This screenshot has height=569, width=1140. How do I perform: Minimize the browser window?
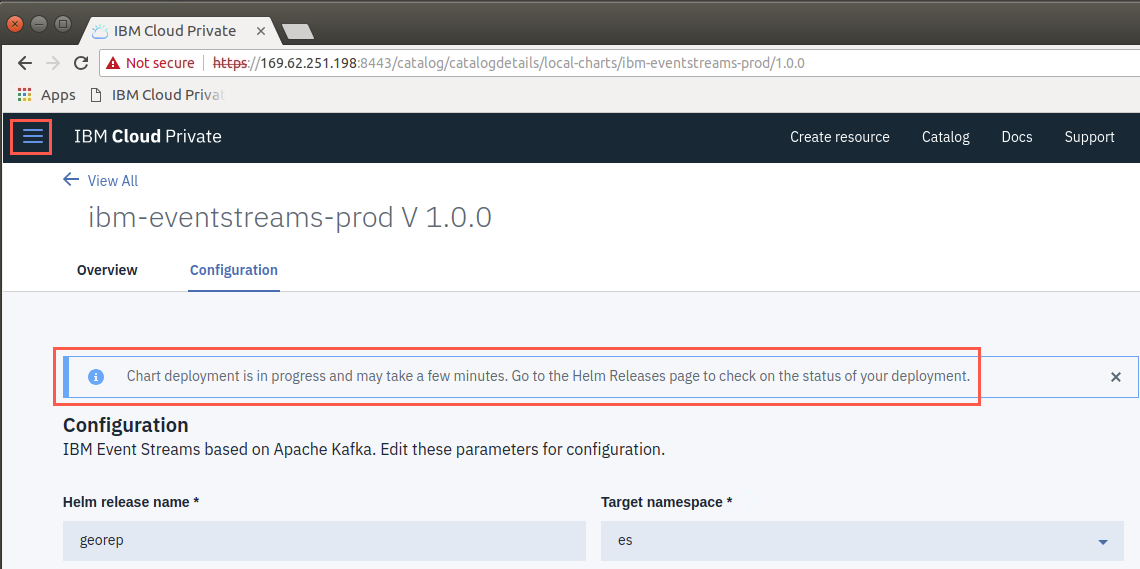tap(39, 24)
